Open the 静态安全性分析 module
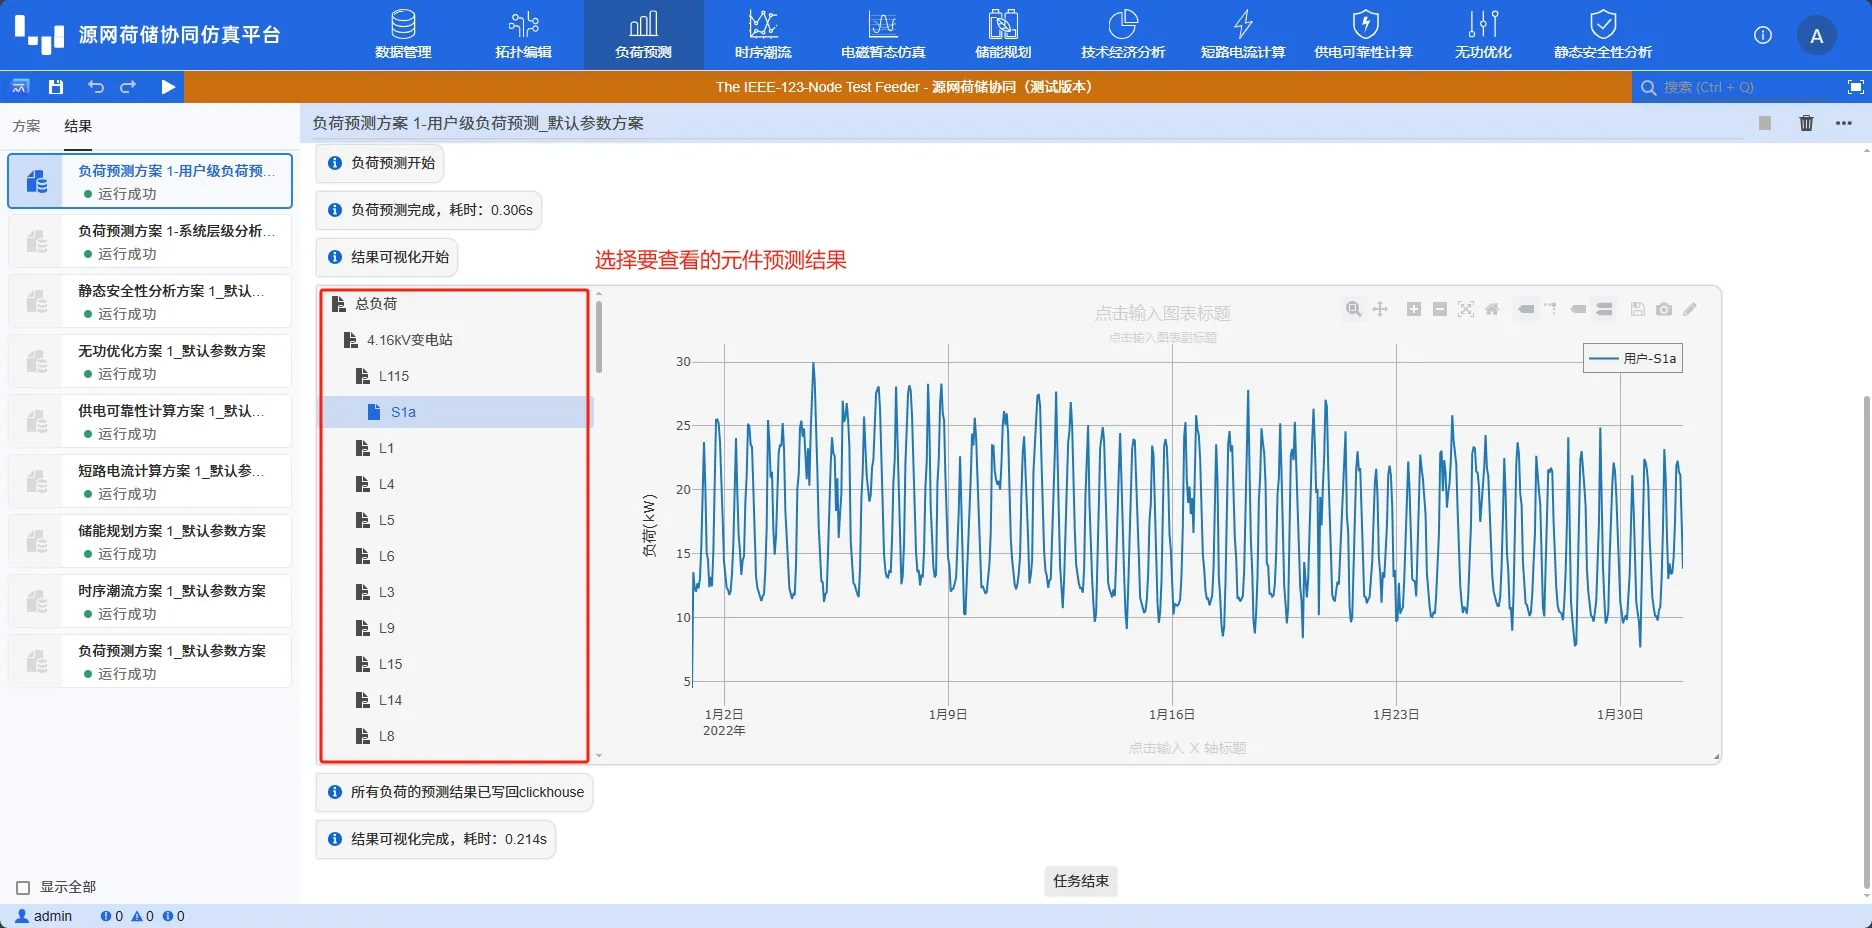The height and width of the screenshot is (928, 1872). [1603, 34]
